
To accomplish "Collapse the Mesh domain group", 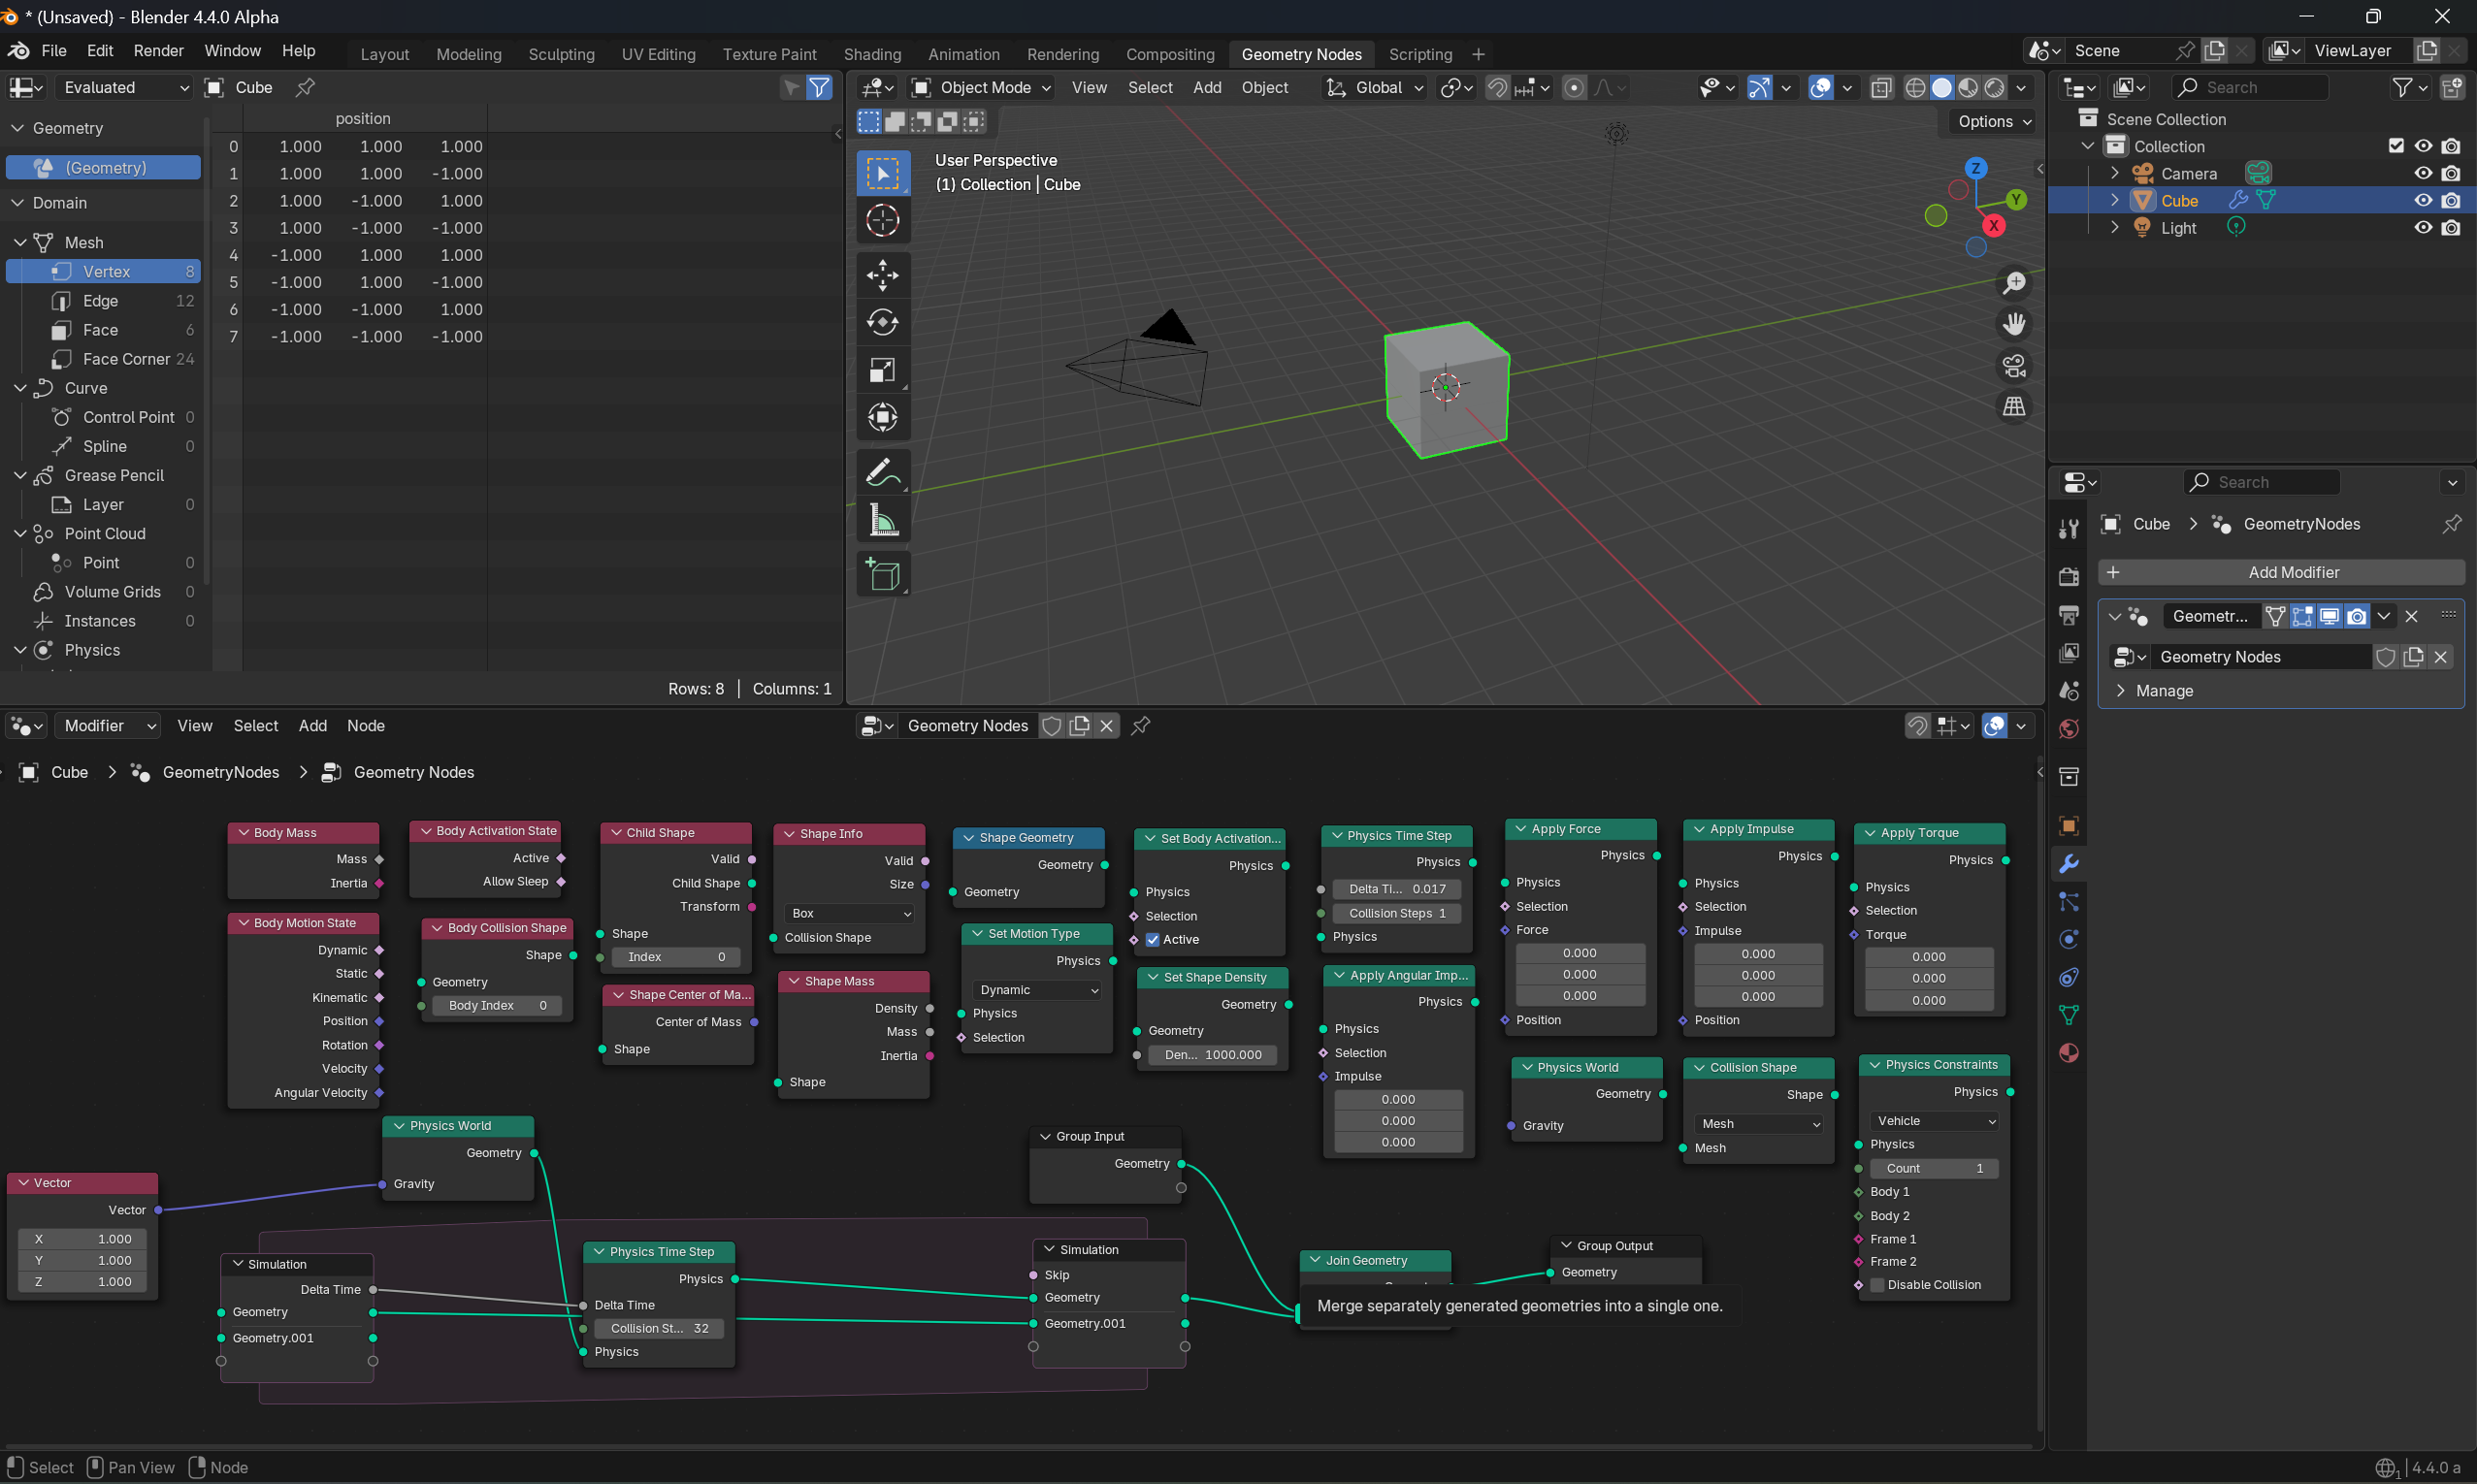I will pos(20,243).
